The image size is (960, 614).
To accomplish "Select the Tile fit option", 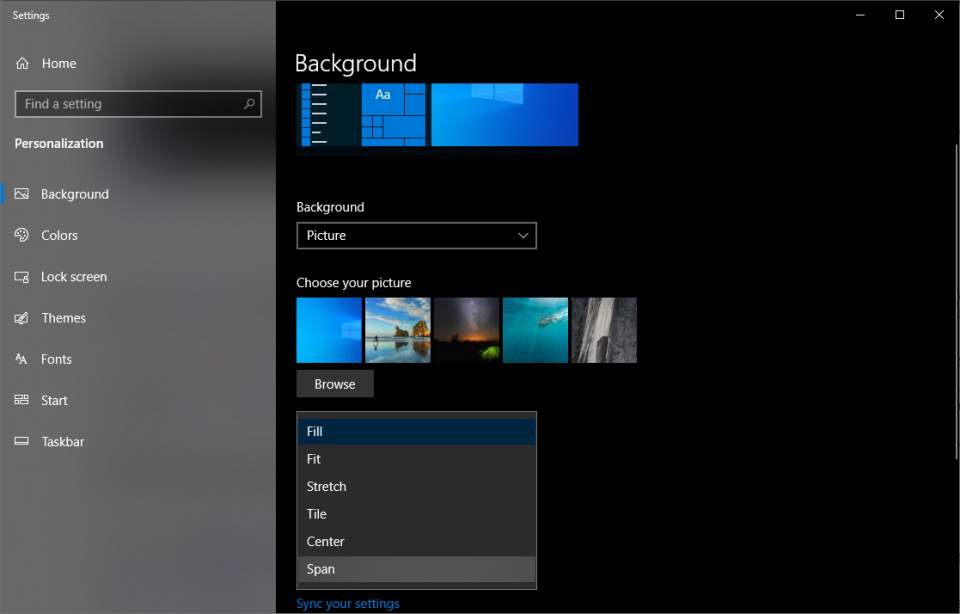I will 416,514.
